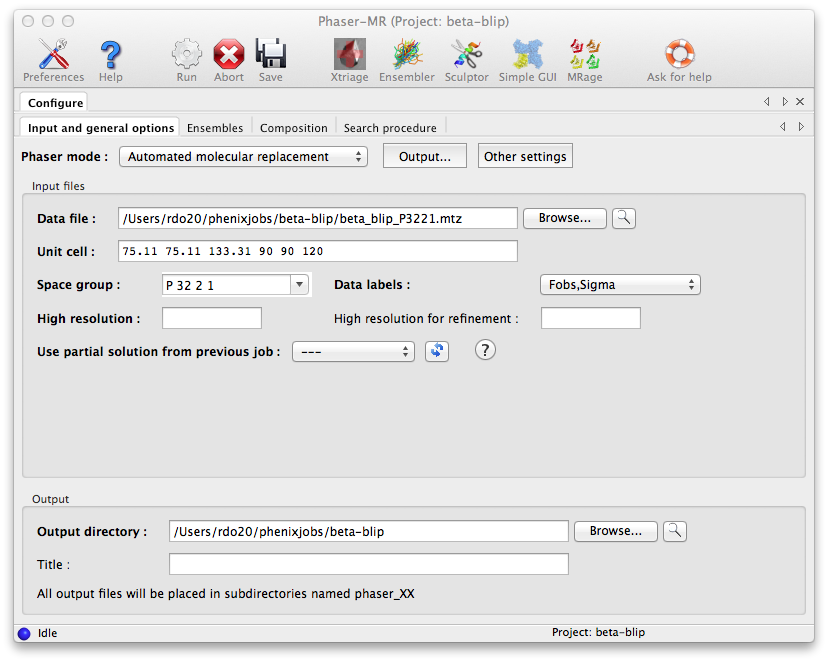
Task: Click into the Title input field
Action: click(x=368, y=565)
